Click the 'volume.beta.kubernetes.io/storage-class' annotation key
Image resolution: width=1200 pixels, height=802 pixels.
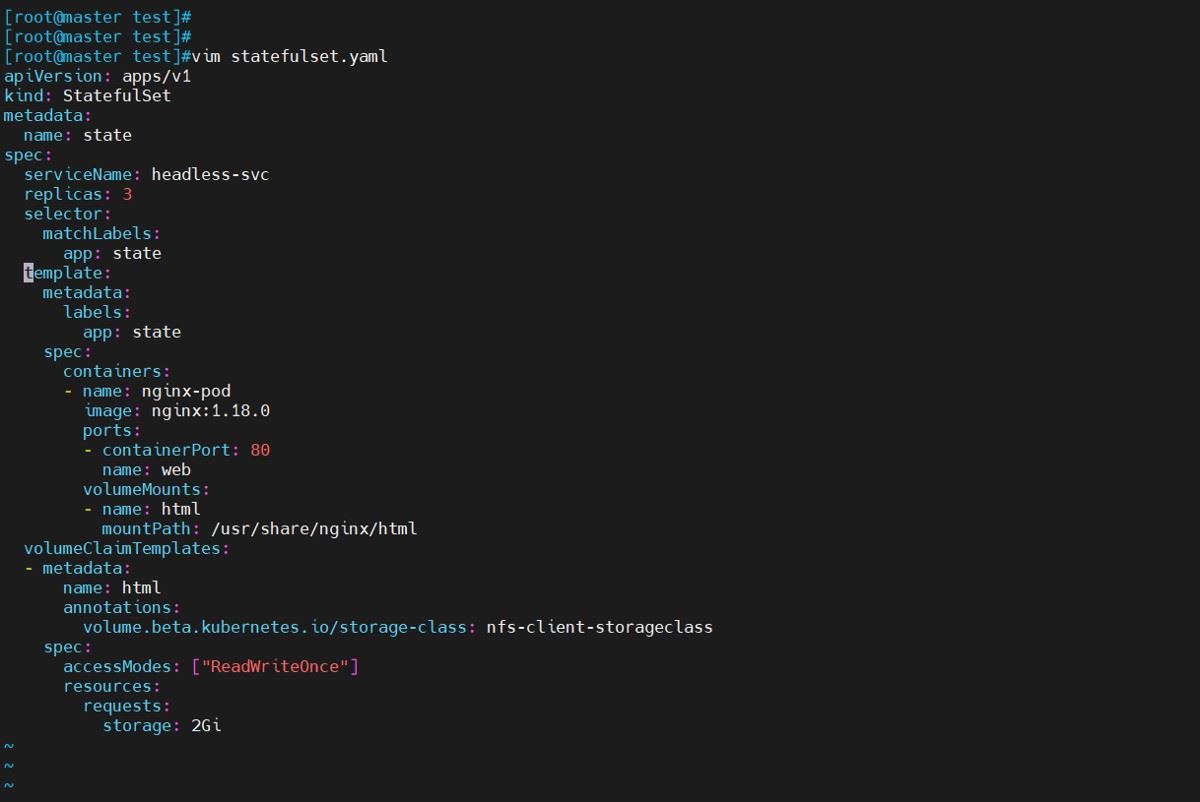[x=274, y=627]
